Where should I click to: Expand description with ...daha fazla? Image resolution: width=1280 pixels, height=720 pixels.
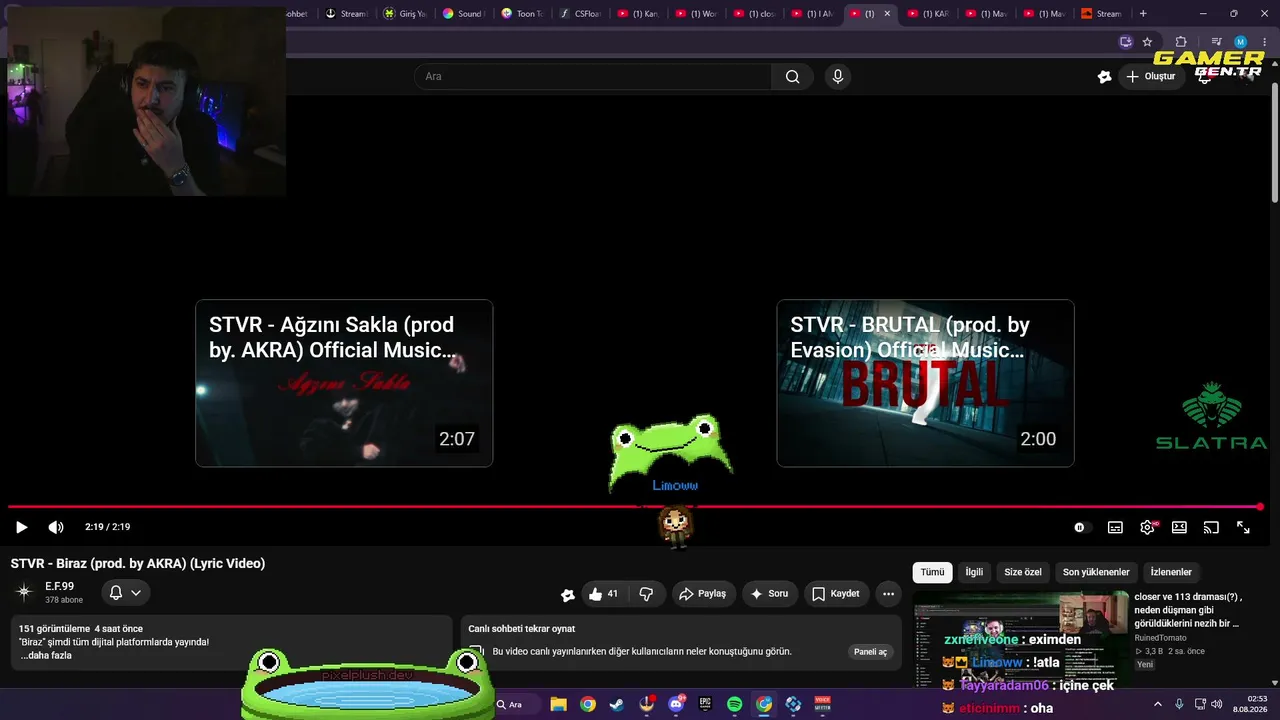pyautogui.click(x=46, y=656)
